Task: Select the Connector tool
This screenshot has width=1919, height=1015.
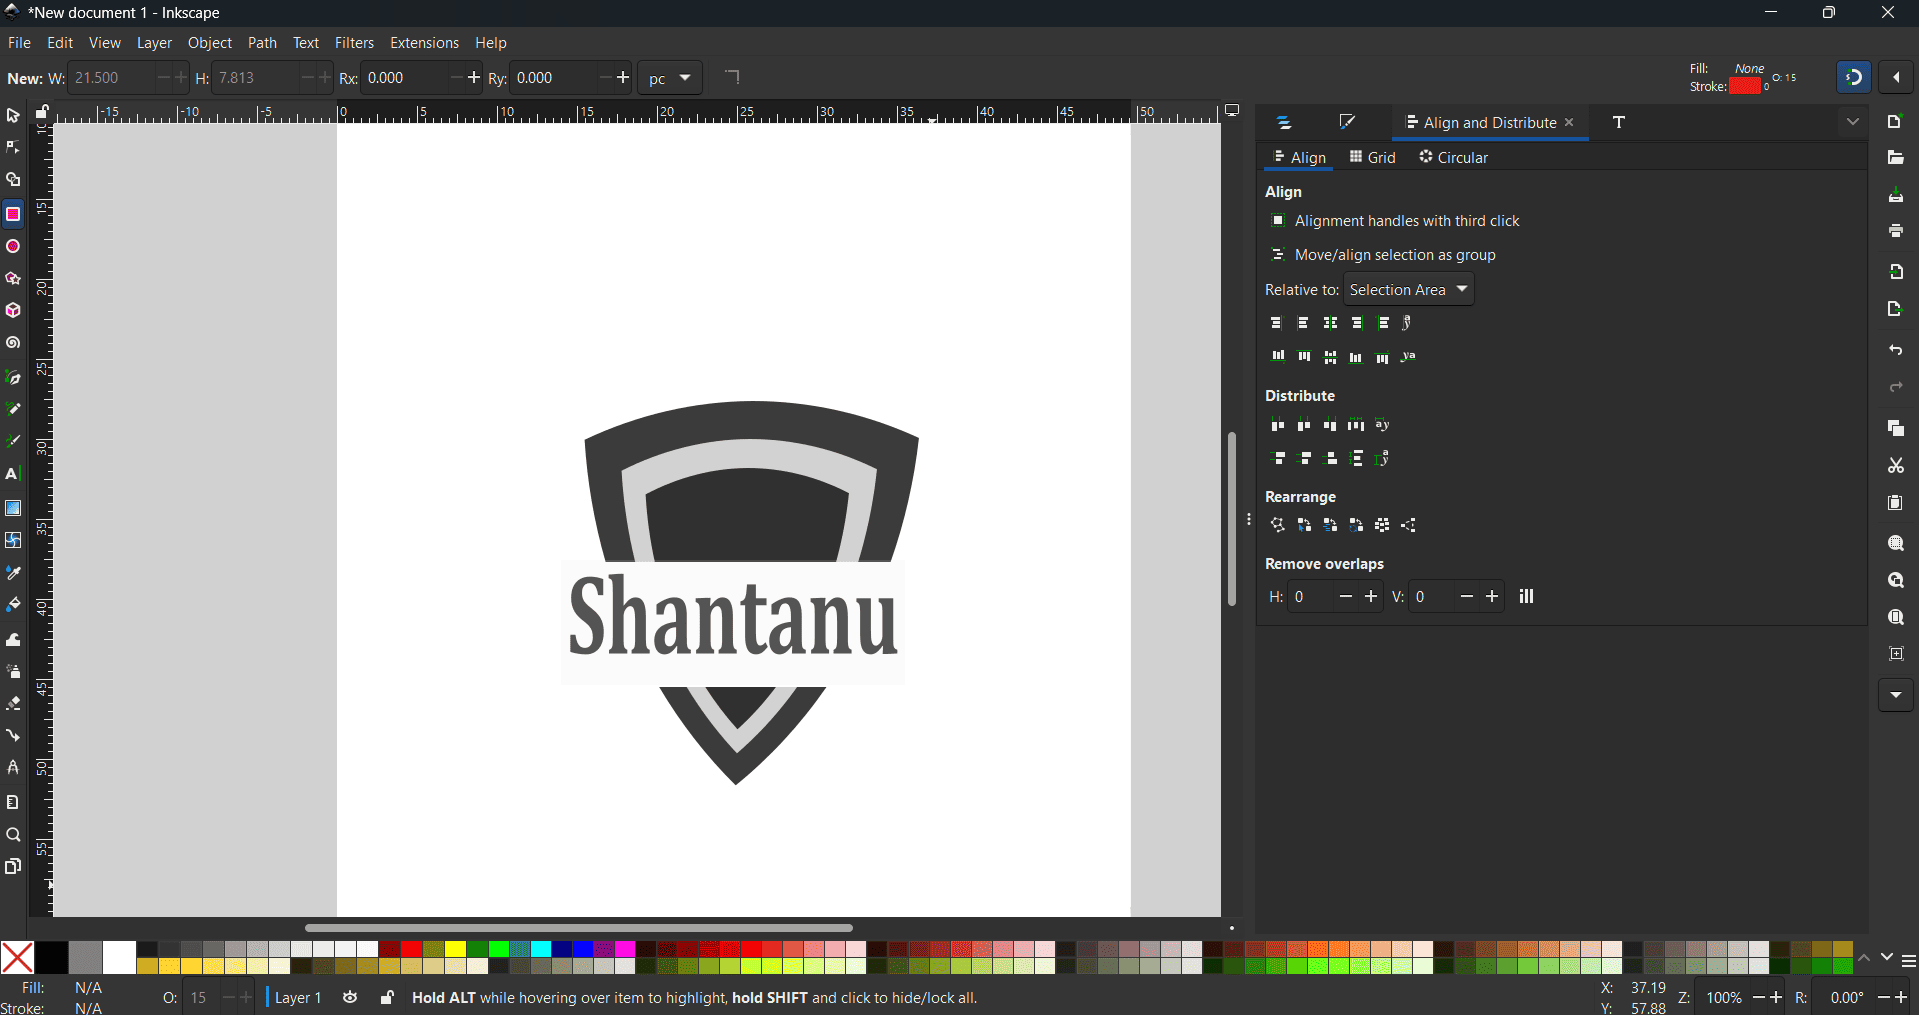Action: pyautogui.click(x=13, y=736)
